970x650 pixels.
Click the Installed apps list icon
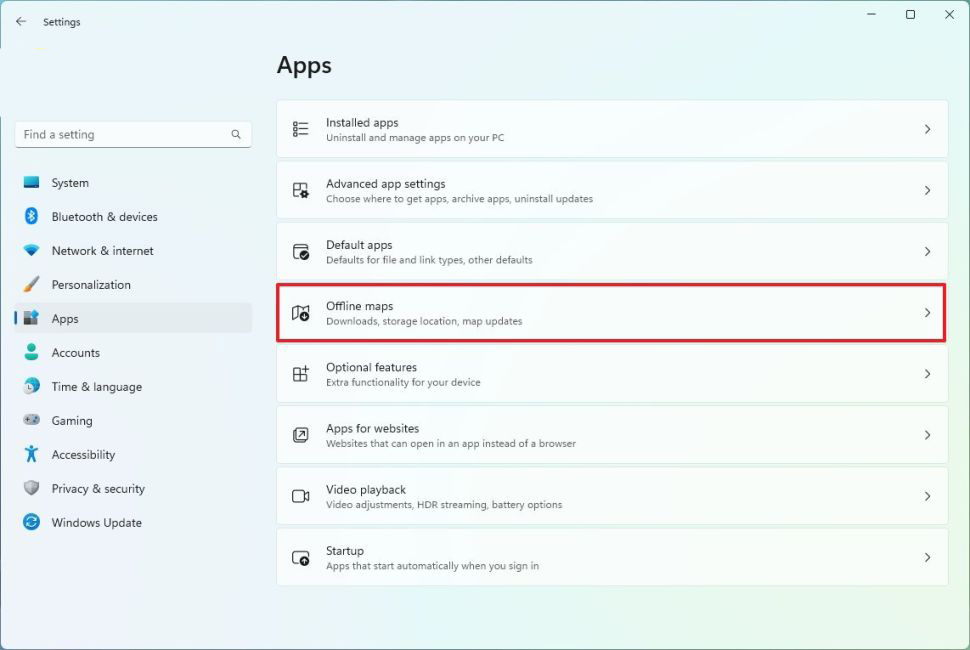pos(300,129)
